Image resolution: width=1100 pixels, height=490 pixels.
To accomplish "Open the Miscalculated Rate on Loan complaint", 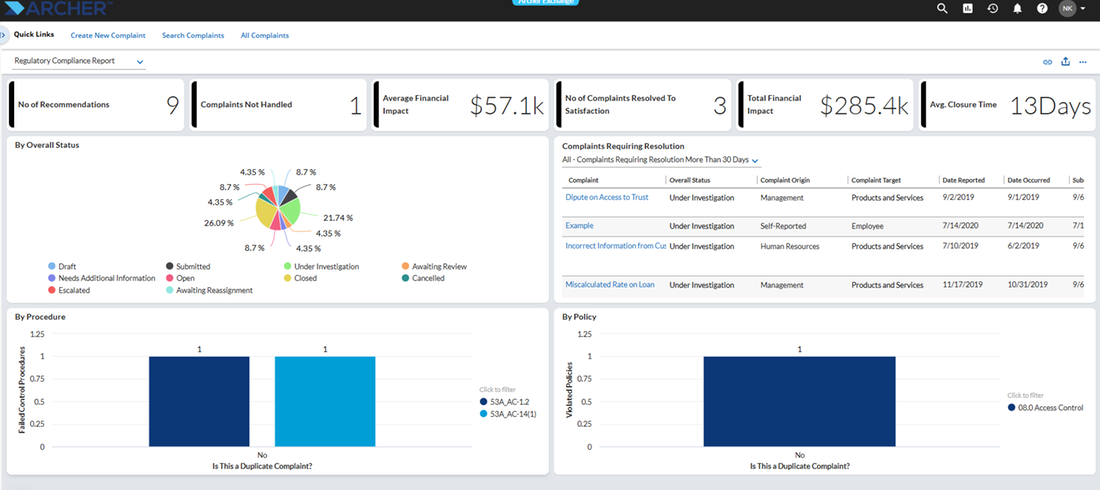I will coord(610,285).
